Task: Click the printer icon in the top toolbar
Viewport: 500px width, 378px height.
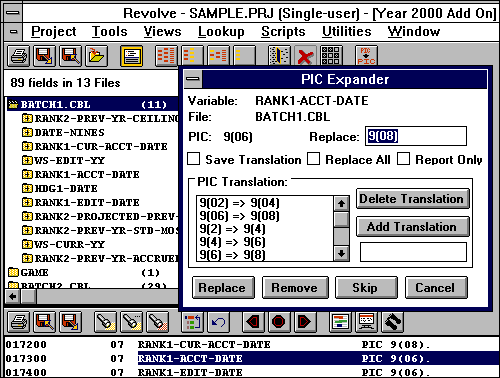Action: coord(19,56)
